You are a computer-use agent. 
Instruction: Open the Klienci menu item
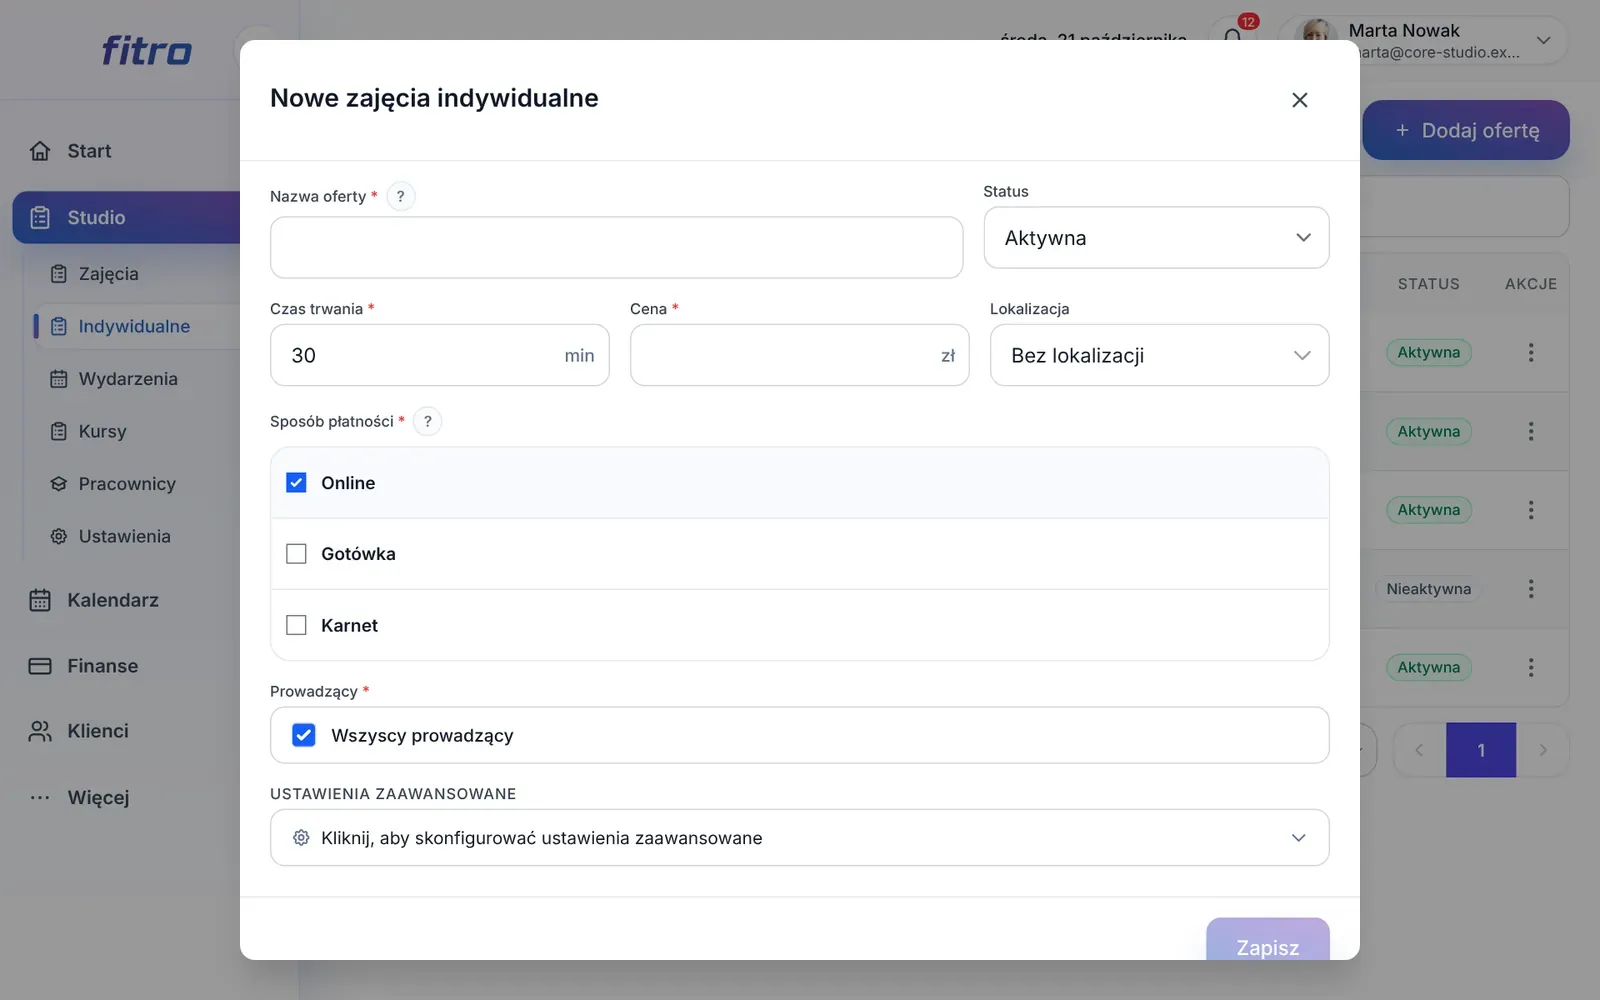pos(98,731)
